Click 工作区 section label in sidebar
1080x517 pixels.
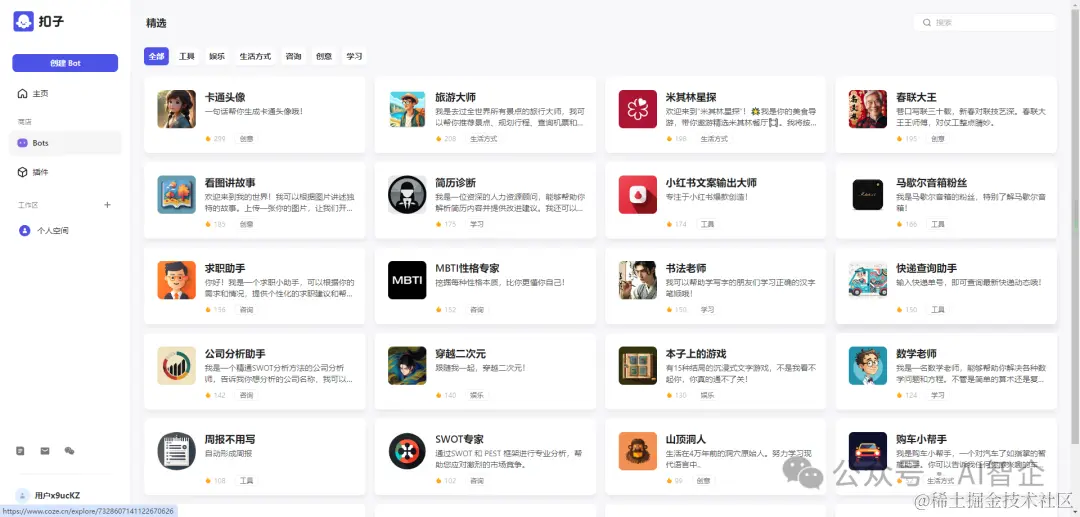28,205
